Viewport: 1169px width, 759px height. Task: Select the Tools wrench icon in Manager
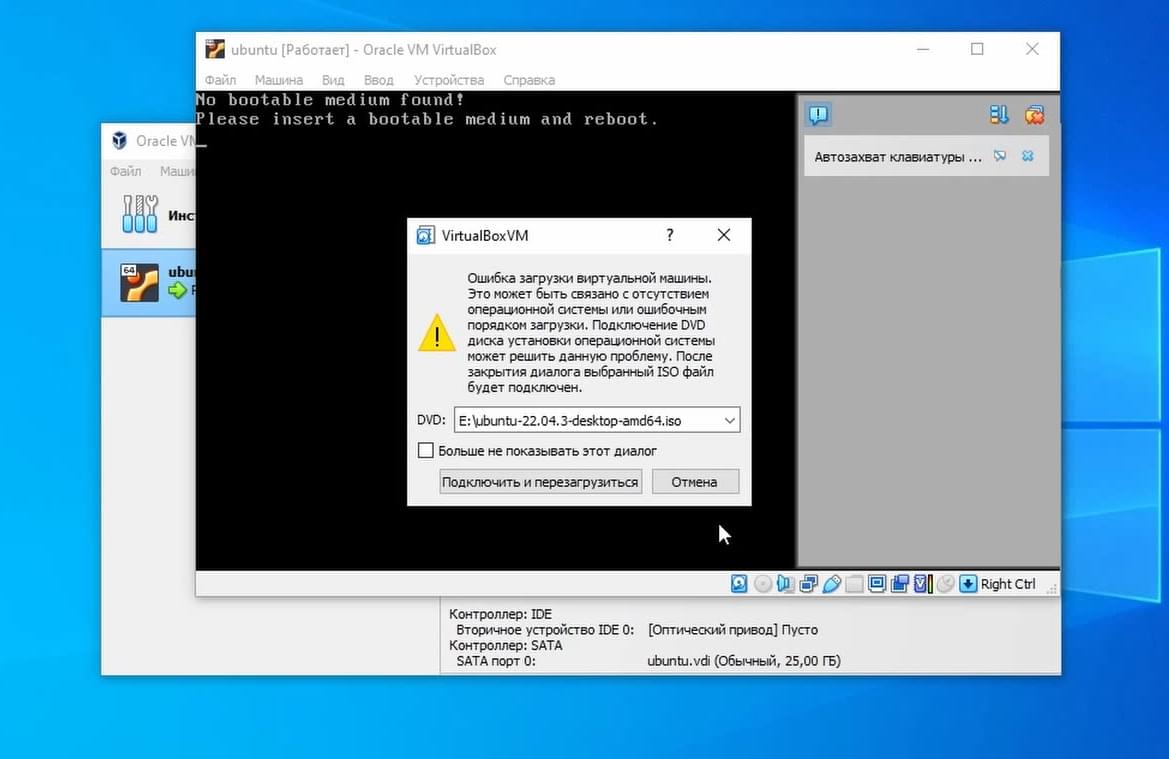click(140, 214)
